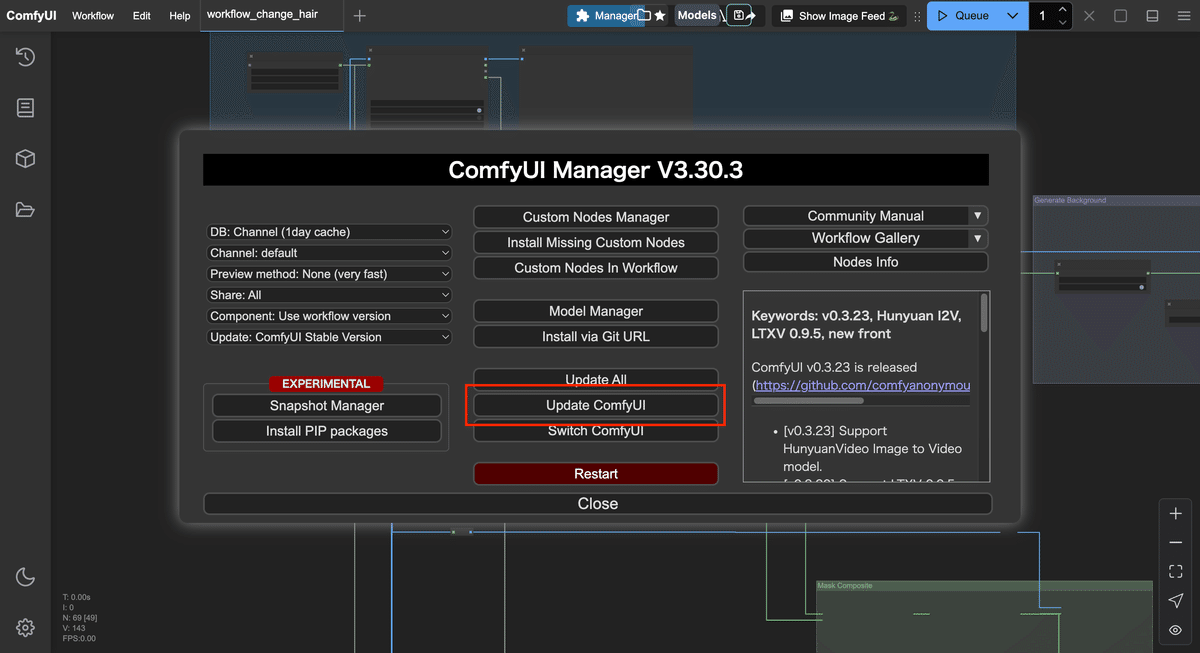Open Component: Use workflow version dropdown

click(330, 316)
